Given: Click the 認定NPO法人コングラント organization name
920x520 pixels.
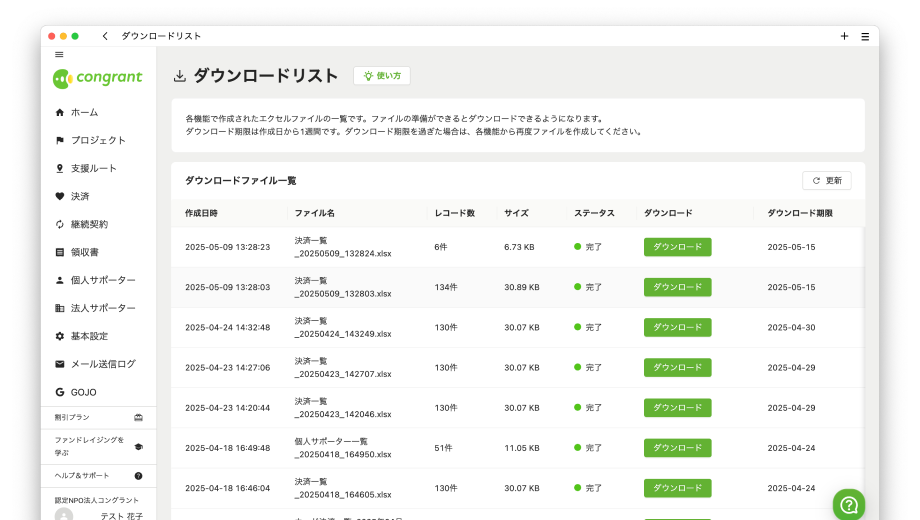Looking at the screenshot, I should click(x=97, y=501).
